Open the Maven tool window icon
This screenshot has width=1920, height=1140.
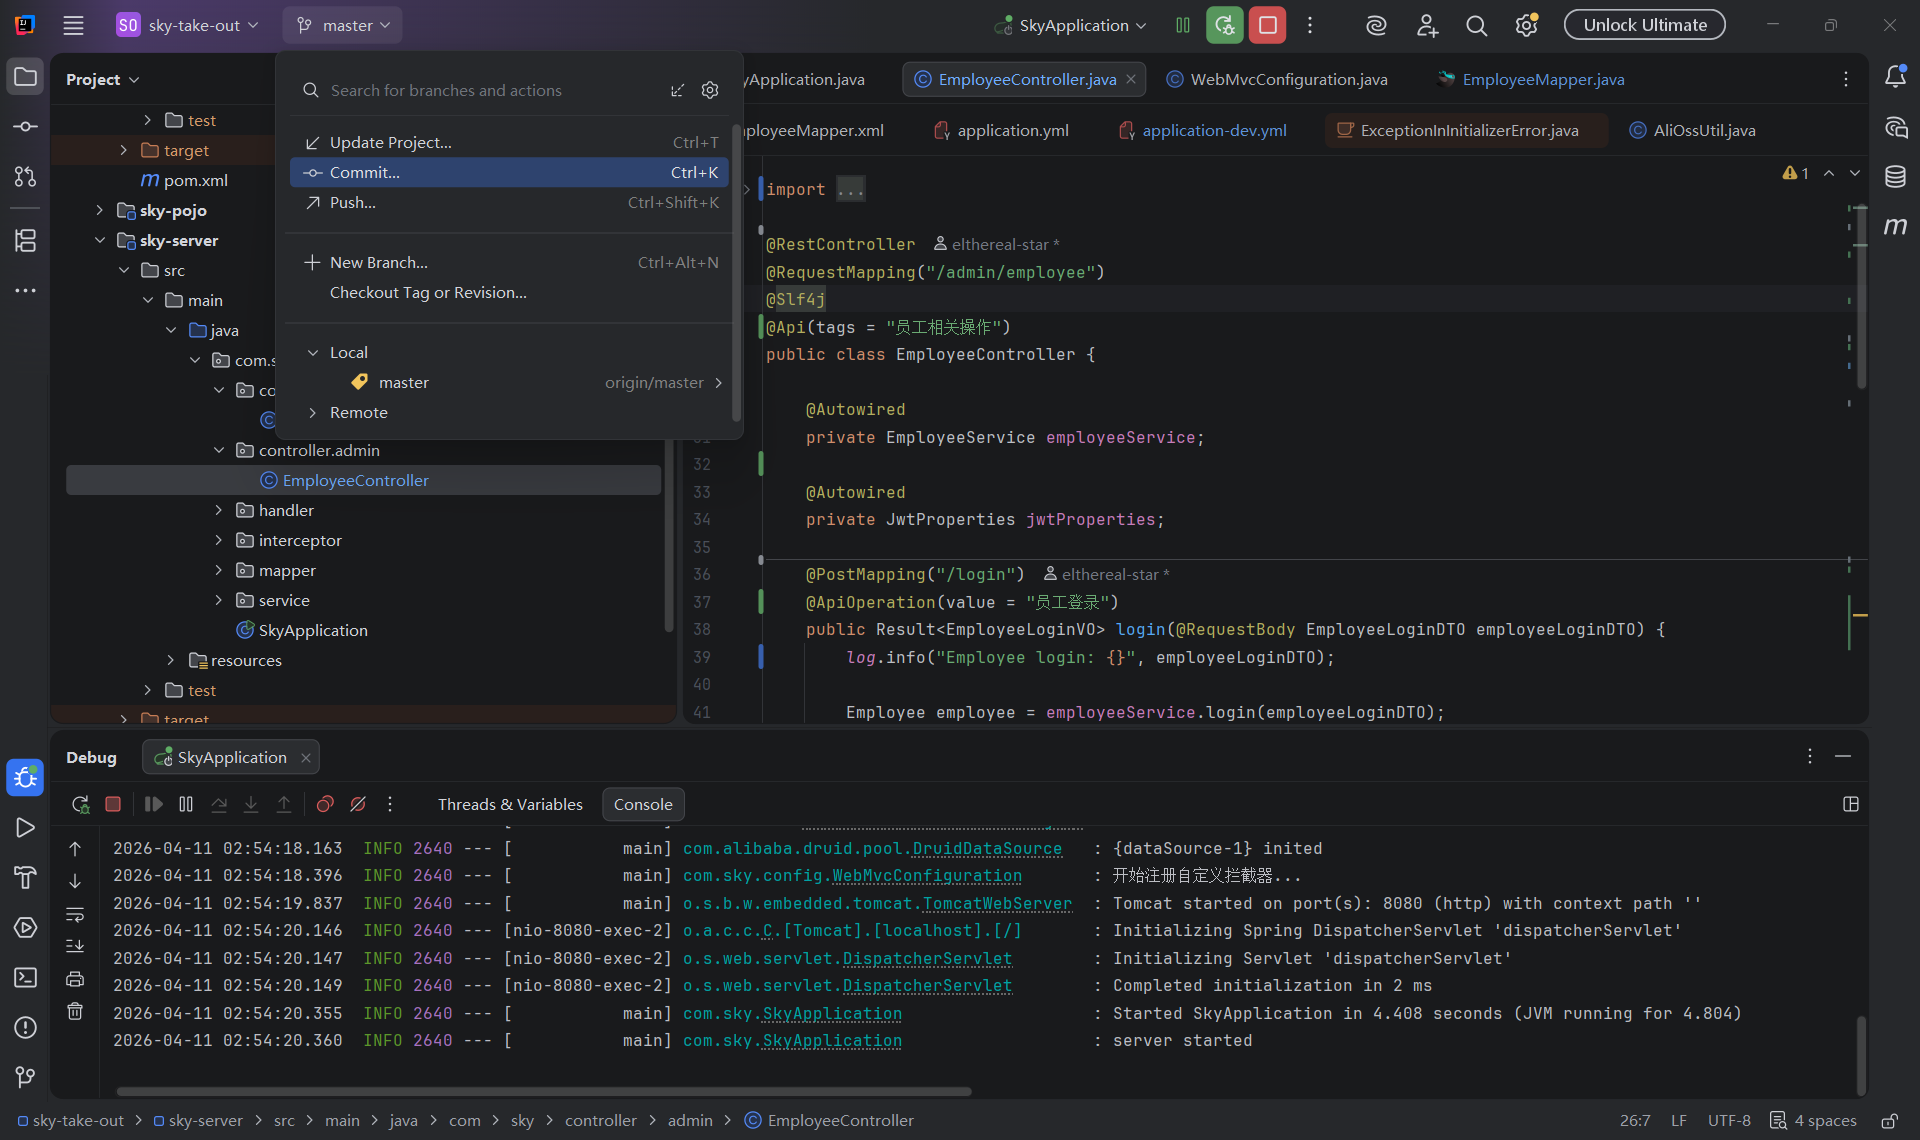pyautogui.click(x=1895, y=226)
